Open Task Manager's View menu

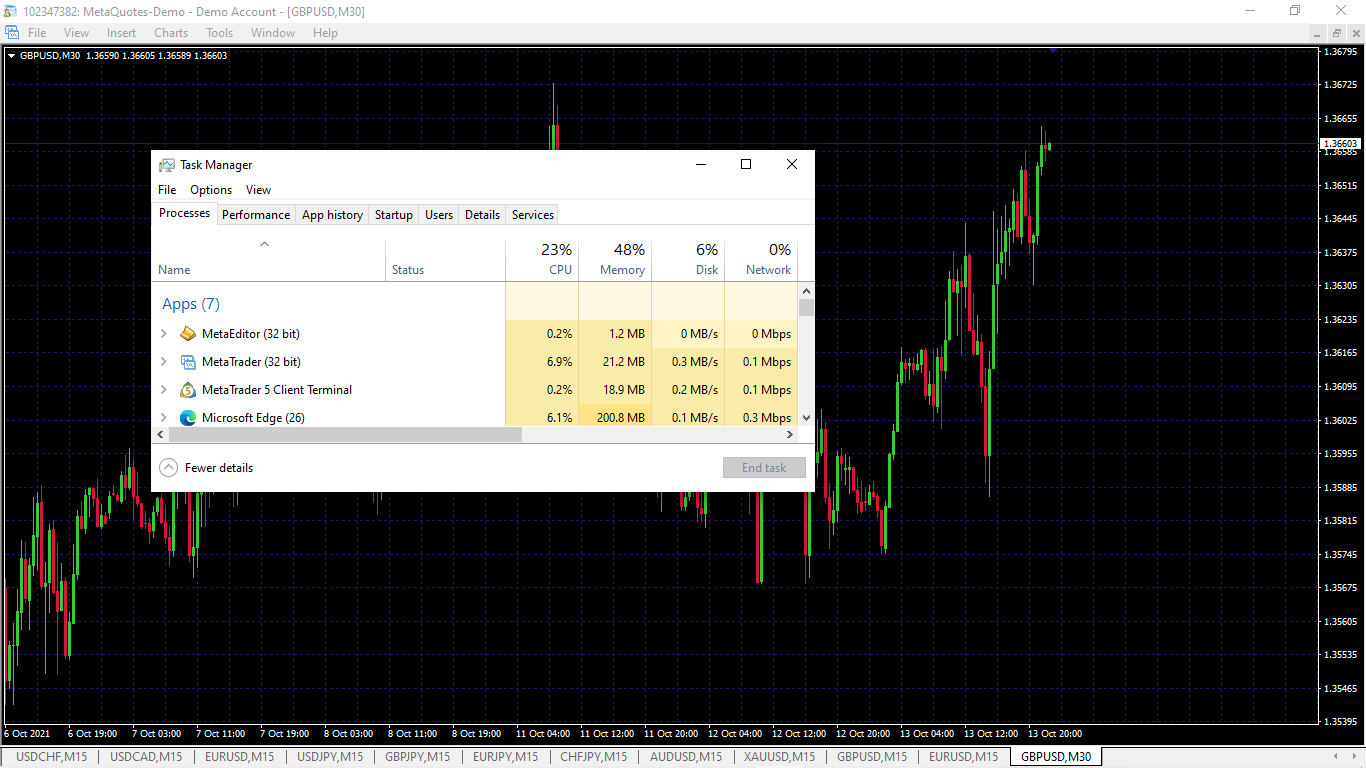coord(258,190)
